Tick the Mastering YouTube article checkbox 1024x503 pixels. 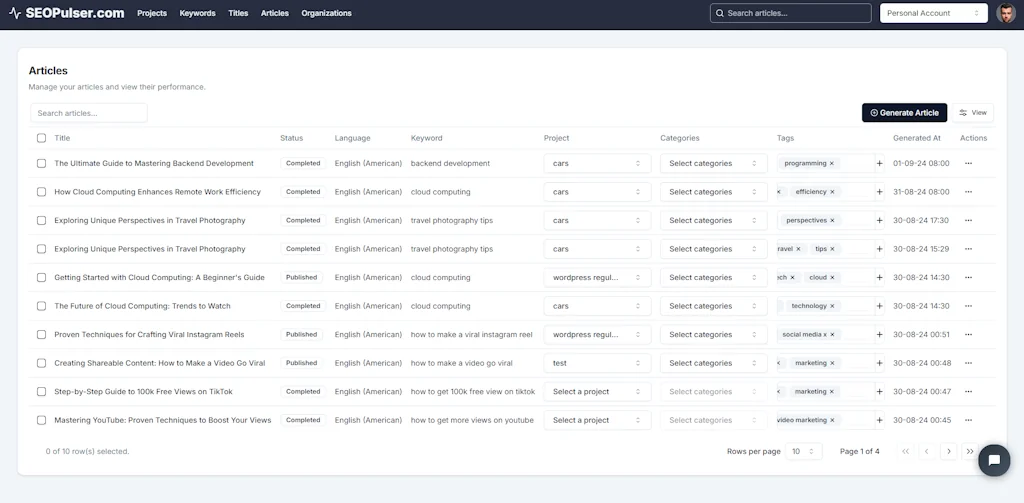point(41,420)
